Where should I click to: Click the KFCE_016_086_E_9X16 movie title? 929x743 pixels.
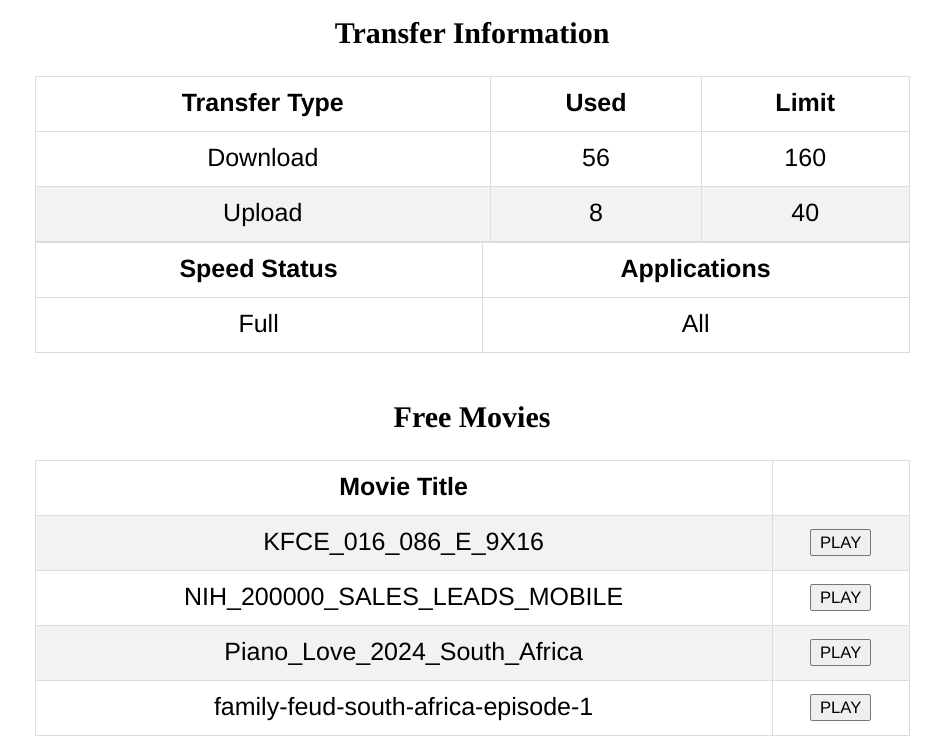click(403, 542)
